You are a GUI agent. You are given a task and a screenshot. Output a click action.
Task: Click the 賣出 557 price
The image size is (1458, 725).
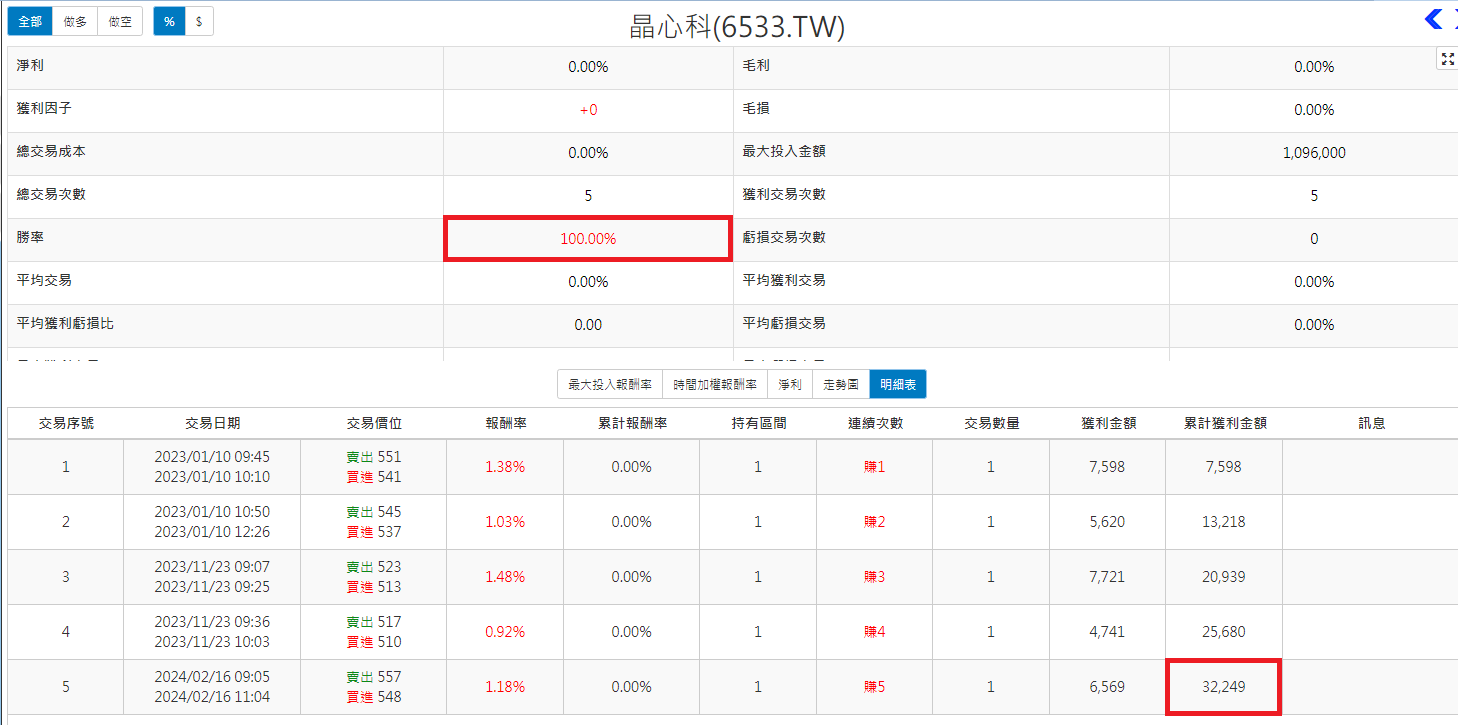click(x=374, y=676)
